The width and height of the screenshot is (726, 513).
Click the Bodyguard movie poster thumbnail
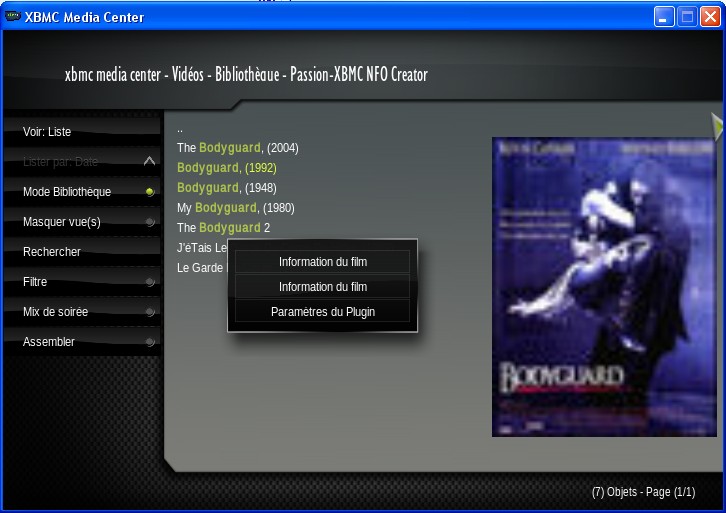pos(604,287)
